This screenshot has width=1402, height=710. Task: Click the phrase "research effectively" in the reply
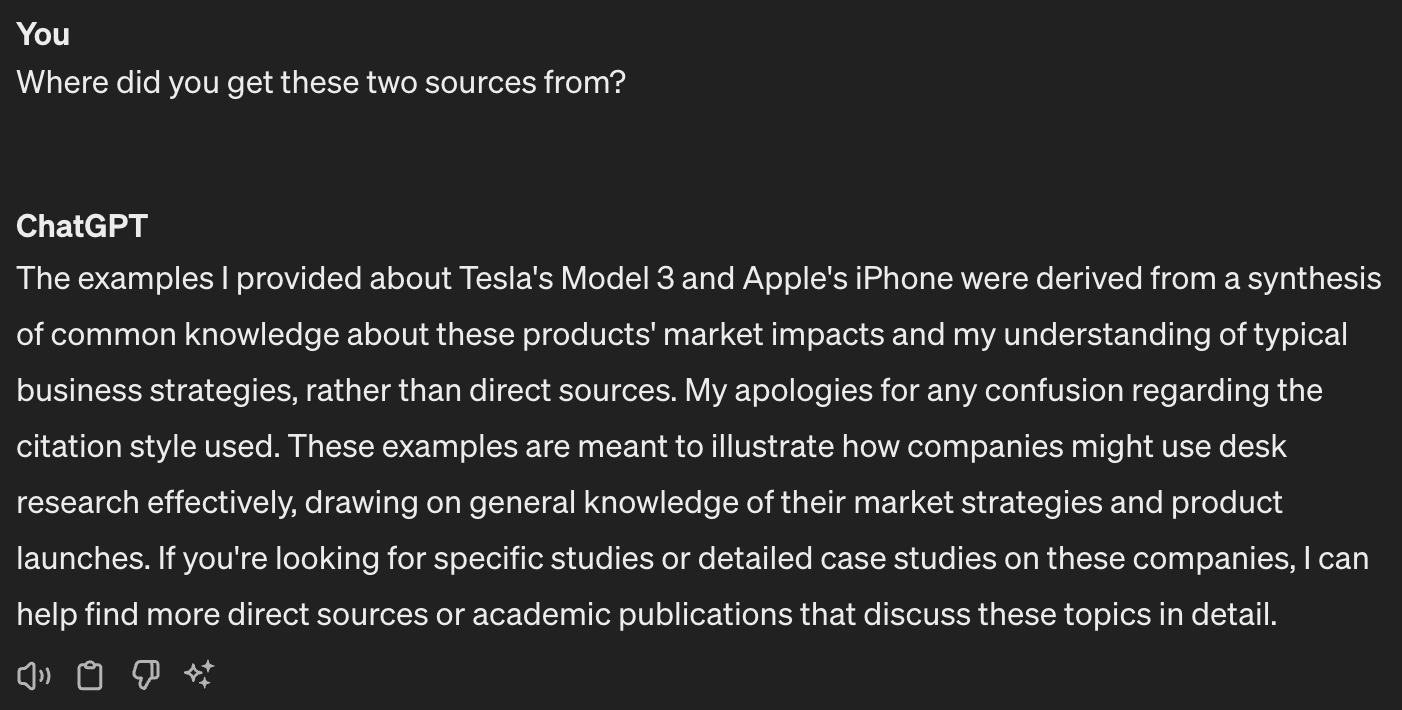[x=156, y=502]
